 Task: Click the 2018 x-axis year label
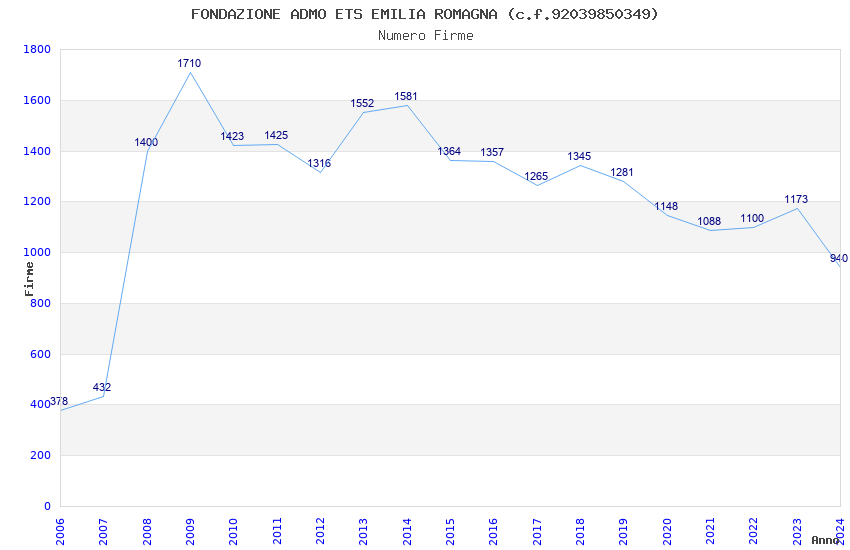pyautogui.click(x=581, y=532)
